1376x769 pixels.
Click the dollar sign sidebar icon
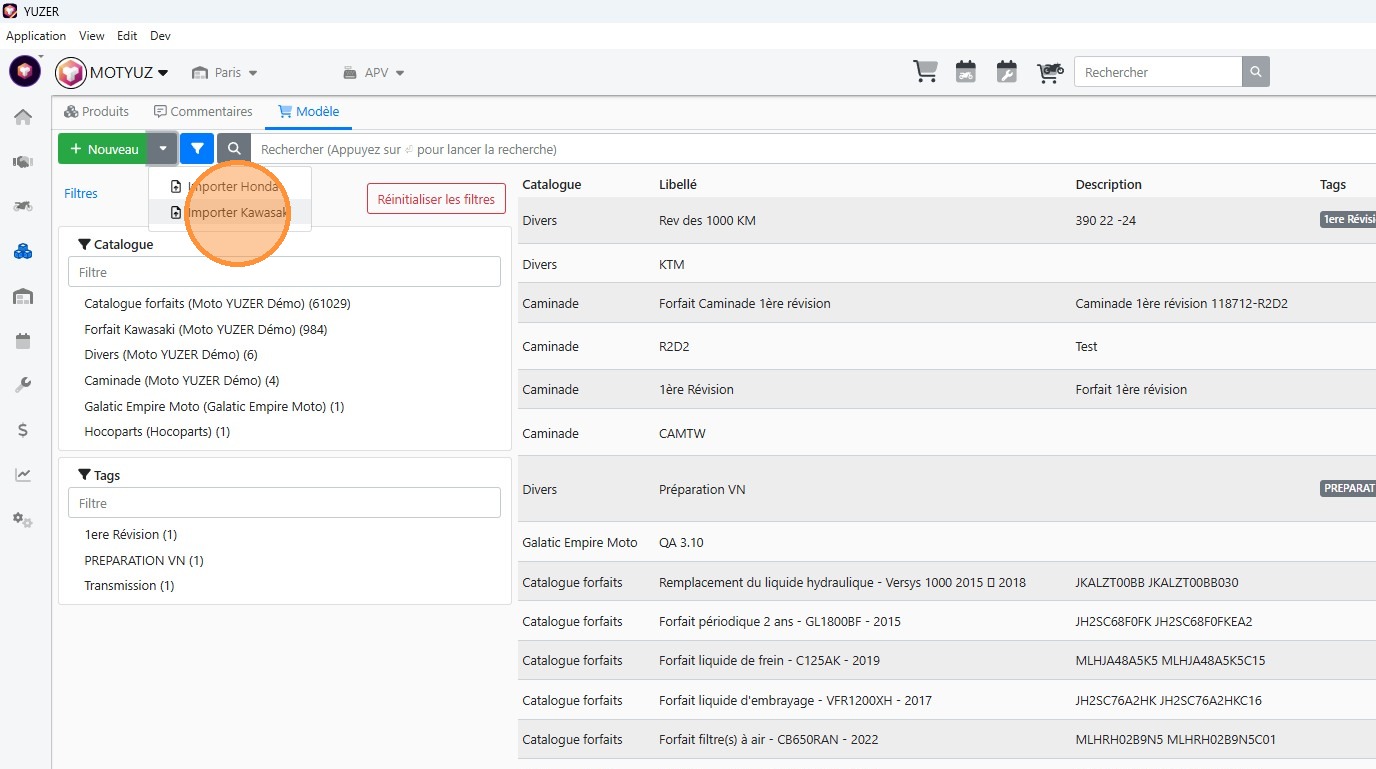pos(23,430)
